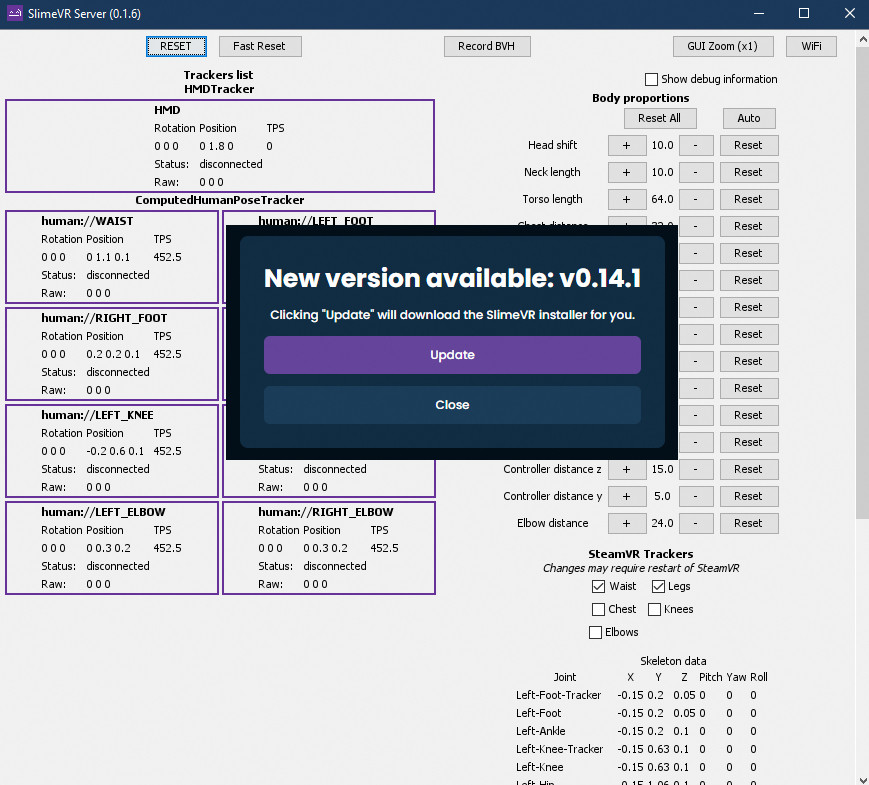Click the HMD tracker title
The width and height of the screenshot is (869, 785).
click(x=167, y=110)
